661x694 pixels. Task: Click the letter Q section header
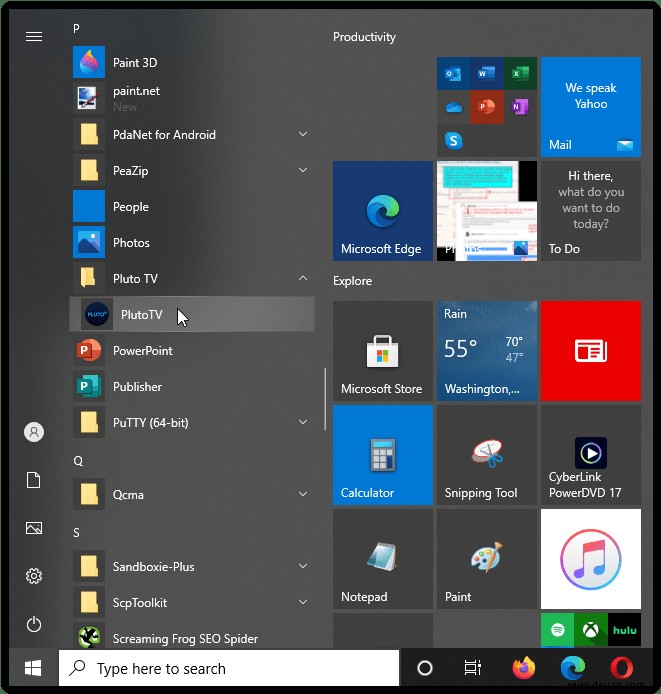pyautogui.click(x=78, y=461)
